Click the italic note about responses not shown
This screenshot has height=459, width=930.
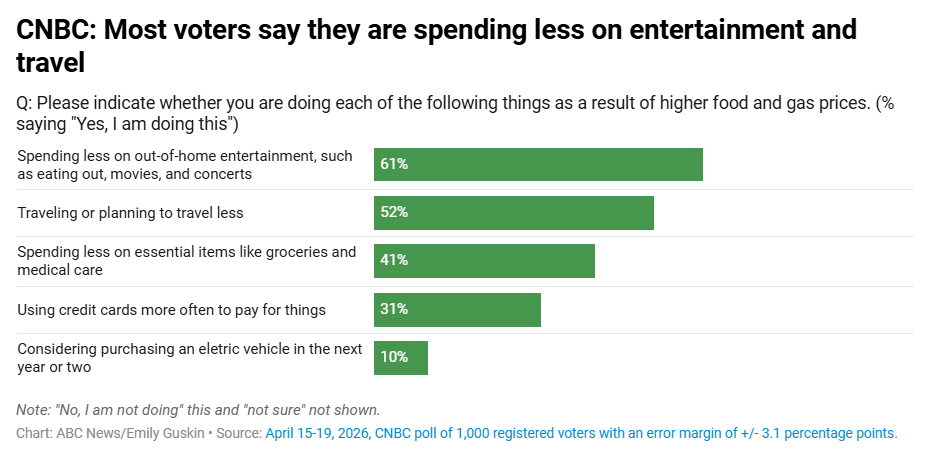coord(198,410)
